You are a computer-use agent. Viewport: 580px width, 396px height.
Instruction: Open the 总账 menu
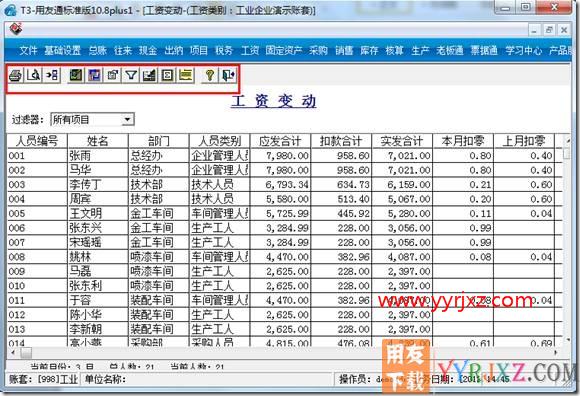(x=98, y=50)
